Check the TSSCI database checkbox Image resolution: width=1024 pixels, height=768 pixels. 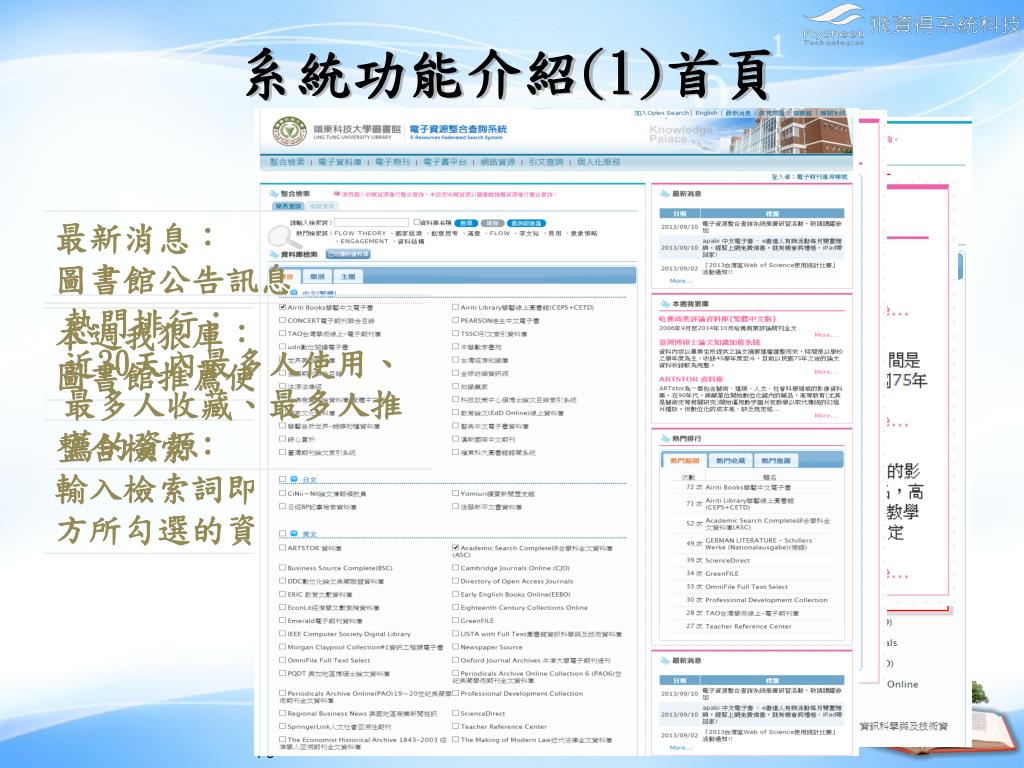[455, 333]
